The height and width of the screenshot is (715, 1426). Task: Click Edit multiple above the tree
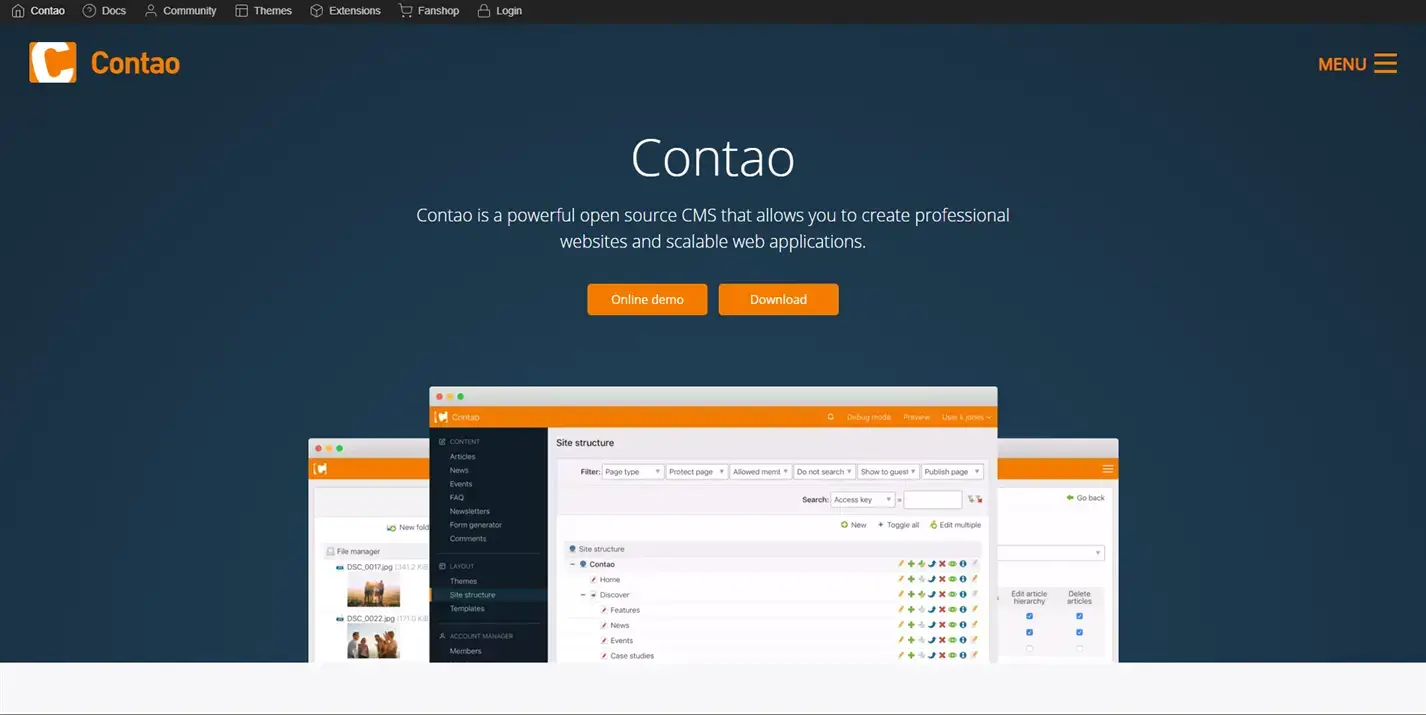click(955, 525)
